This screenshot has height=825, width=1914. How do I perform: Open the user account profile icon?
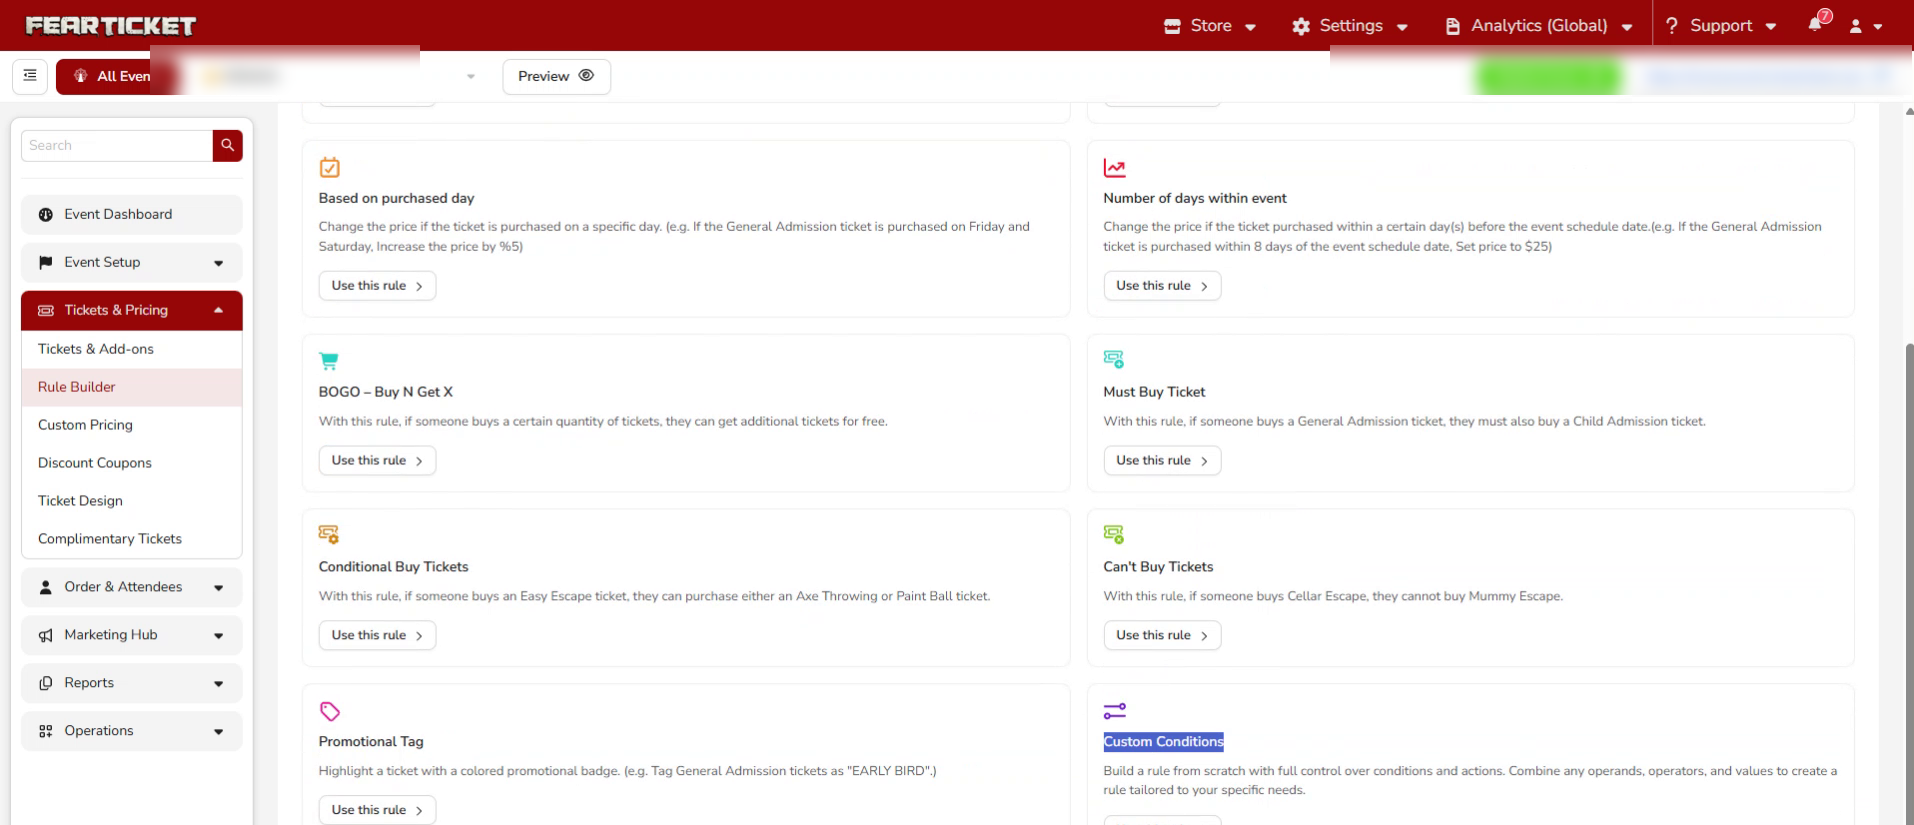pyautogui.click(x=1856, y=26)
